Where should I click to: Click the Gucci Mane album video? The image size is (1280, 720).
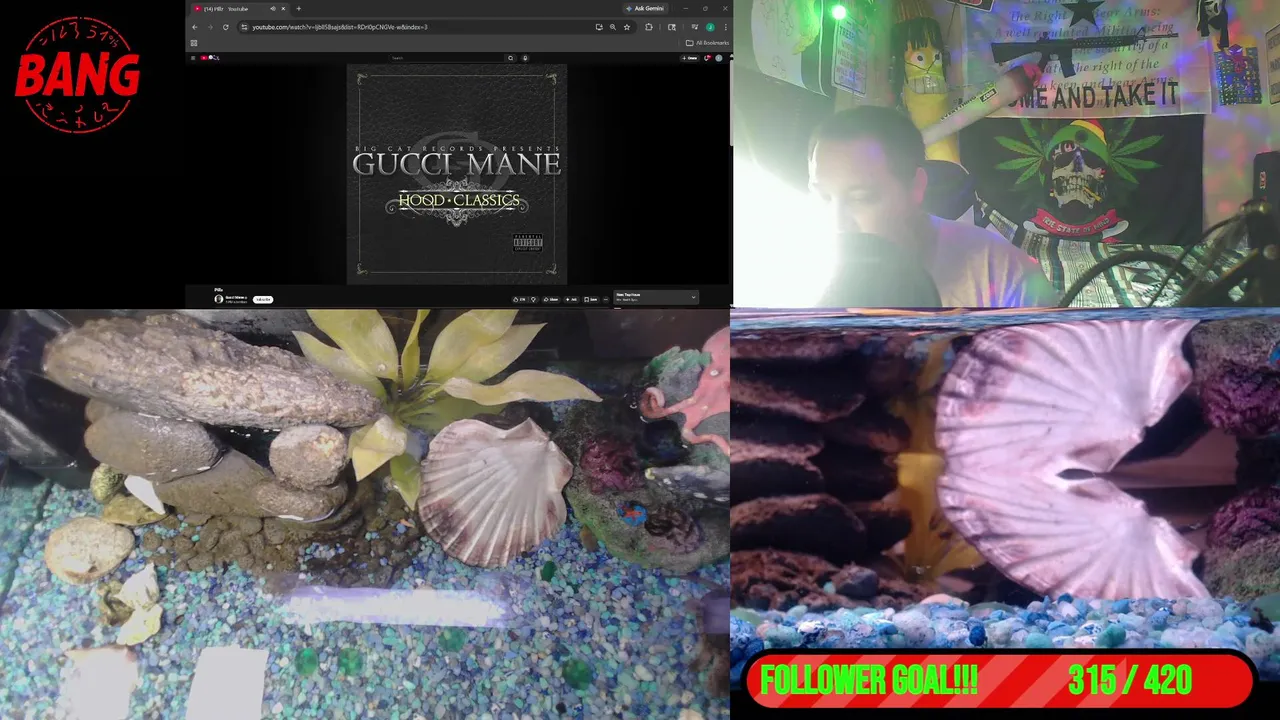(457, 175)
